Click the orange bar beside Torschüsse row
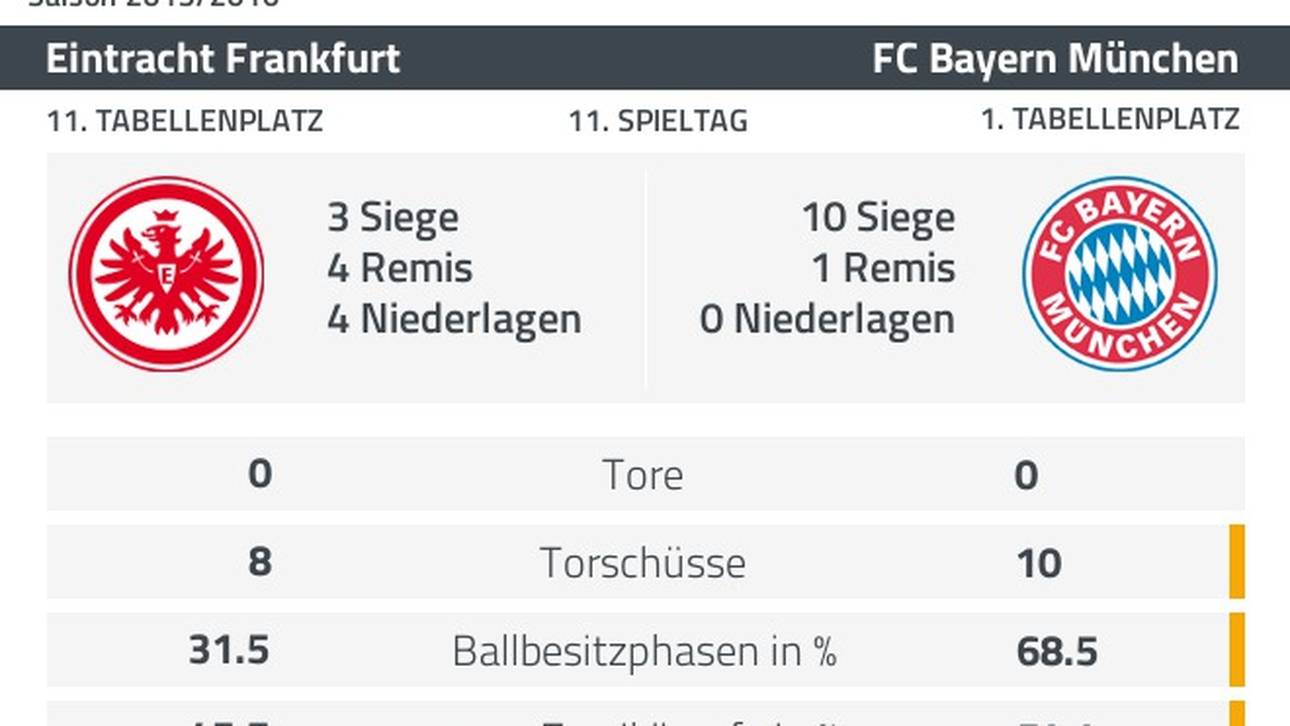 click(x=1237, y=562)
